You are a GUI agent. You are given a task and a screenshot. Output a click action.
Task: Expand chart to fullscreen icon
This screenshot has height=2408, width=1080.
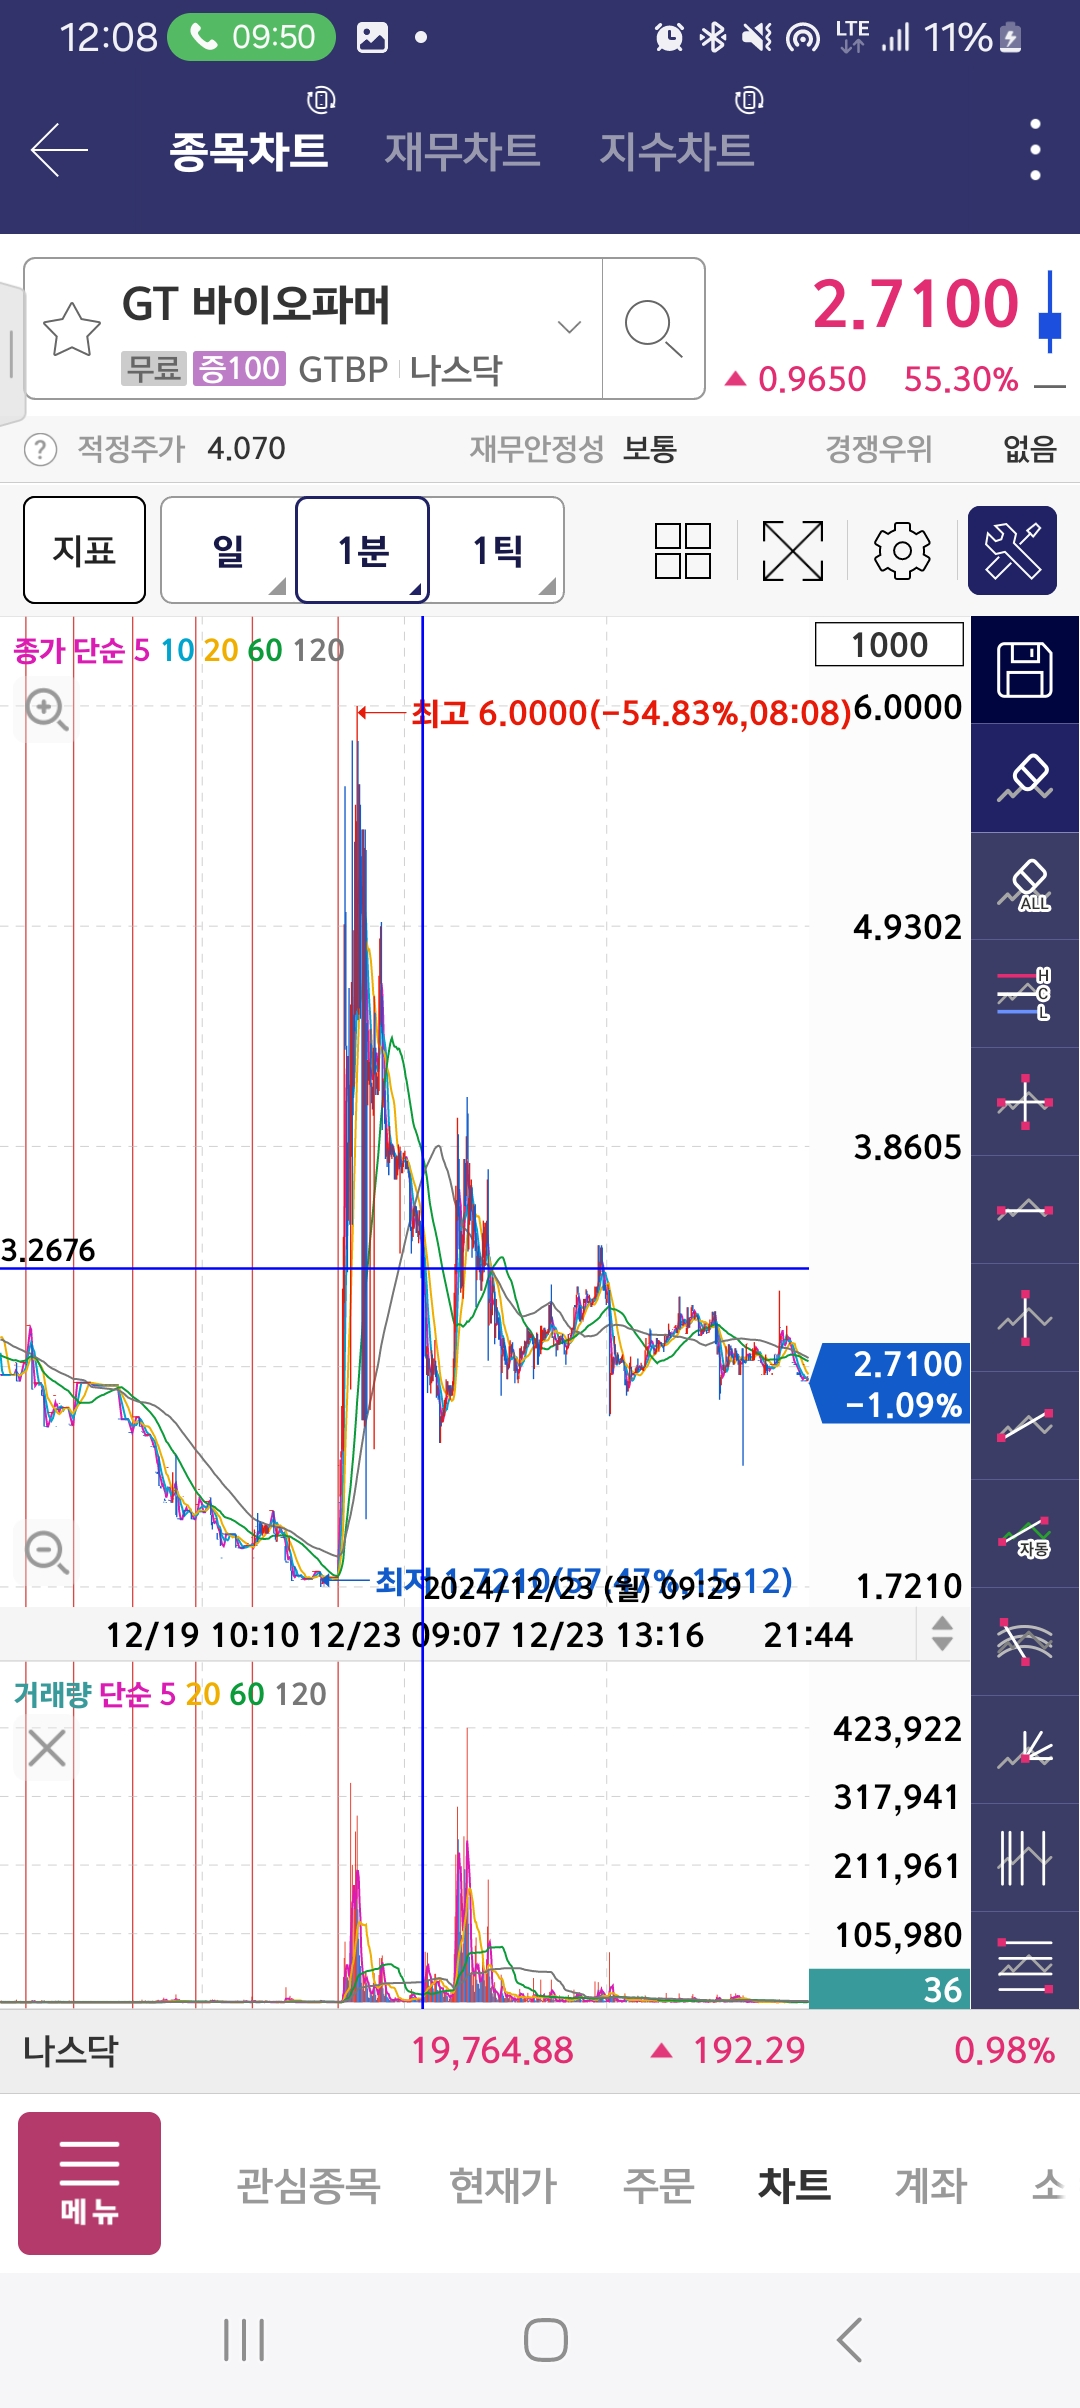[793, 551]
